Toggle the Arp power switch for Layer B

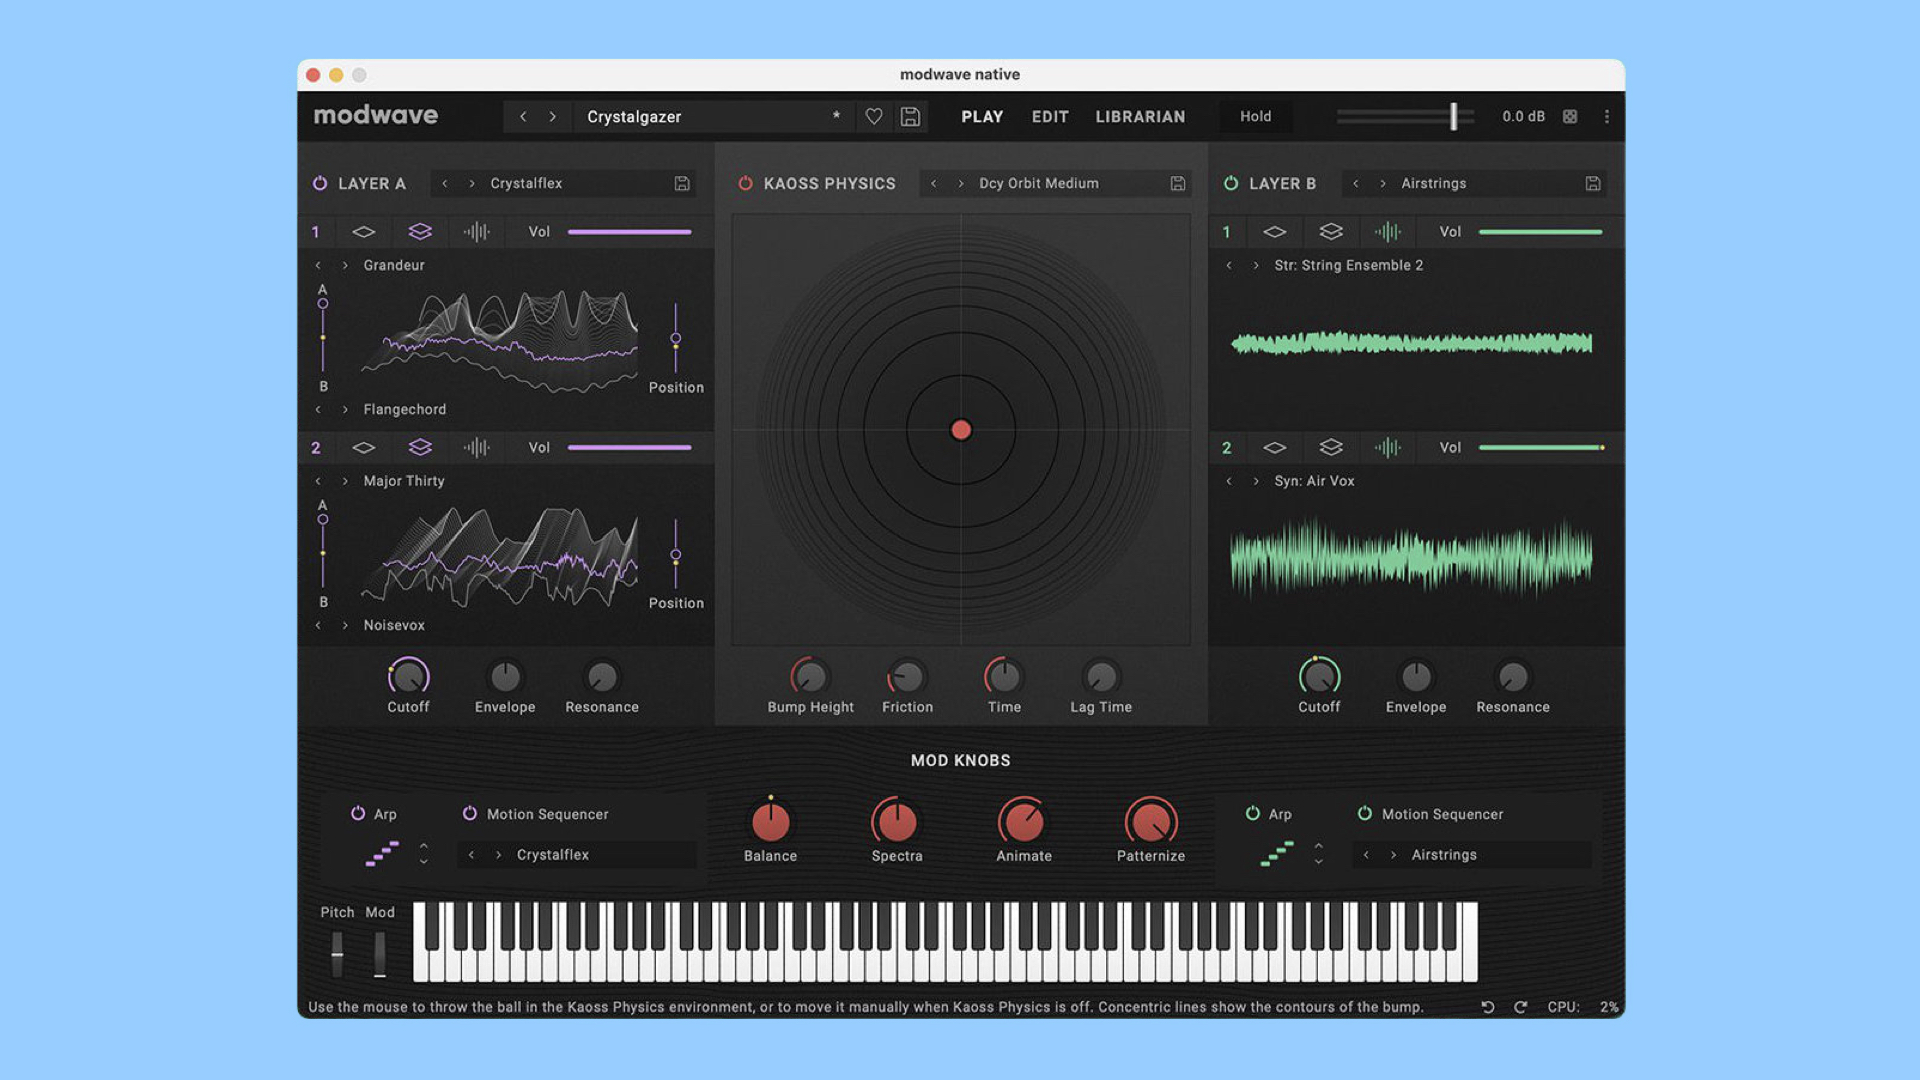(x=1252, y=814)
